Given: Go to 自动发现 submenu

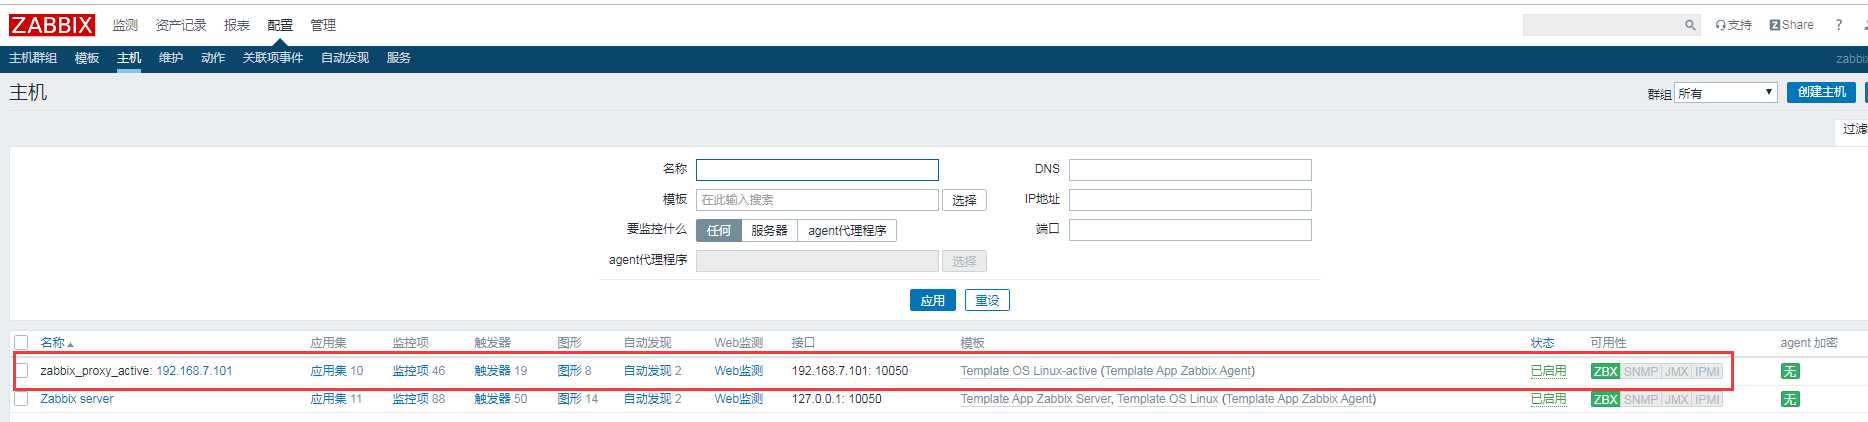Looking at the screenshot, I should click(345, 58).
